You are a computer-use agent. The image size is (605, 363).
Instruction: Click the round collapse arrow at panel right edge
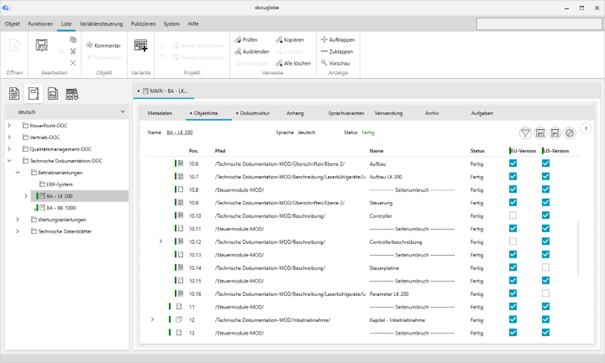tap(586, 128)
